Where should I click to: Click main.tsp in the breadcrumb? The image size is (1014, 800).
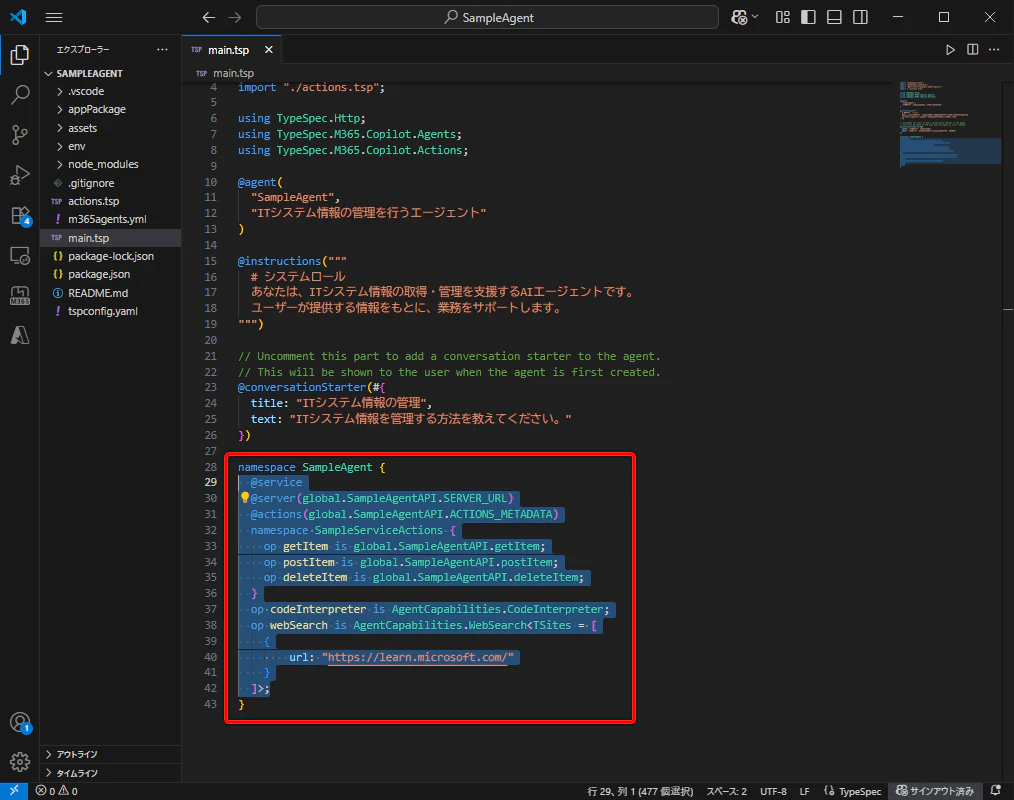[233, 73]
